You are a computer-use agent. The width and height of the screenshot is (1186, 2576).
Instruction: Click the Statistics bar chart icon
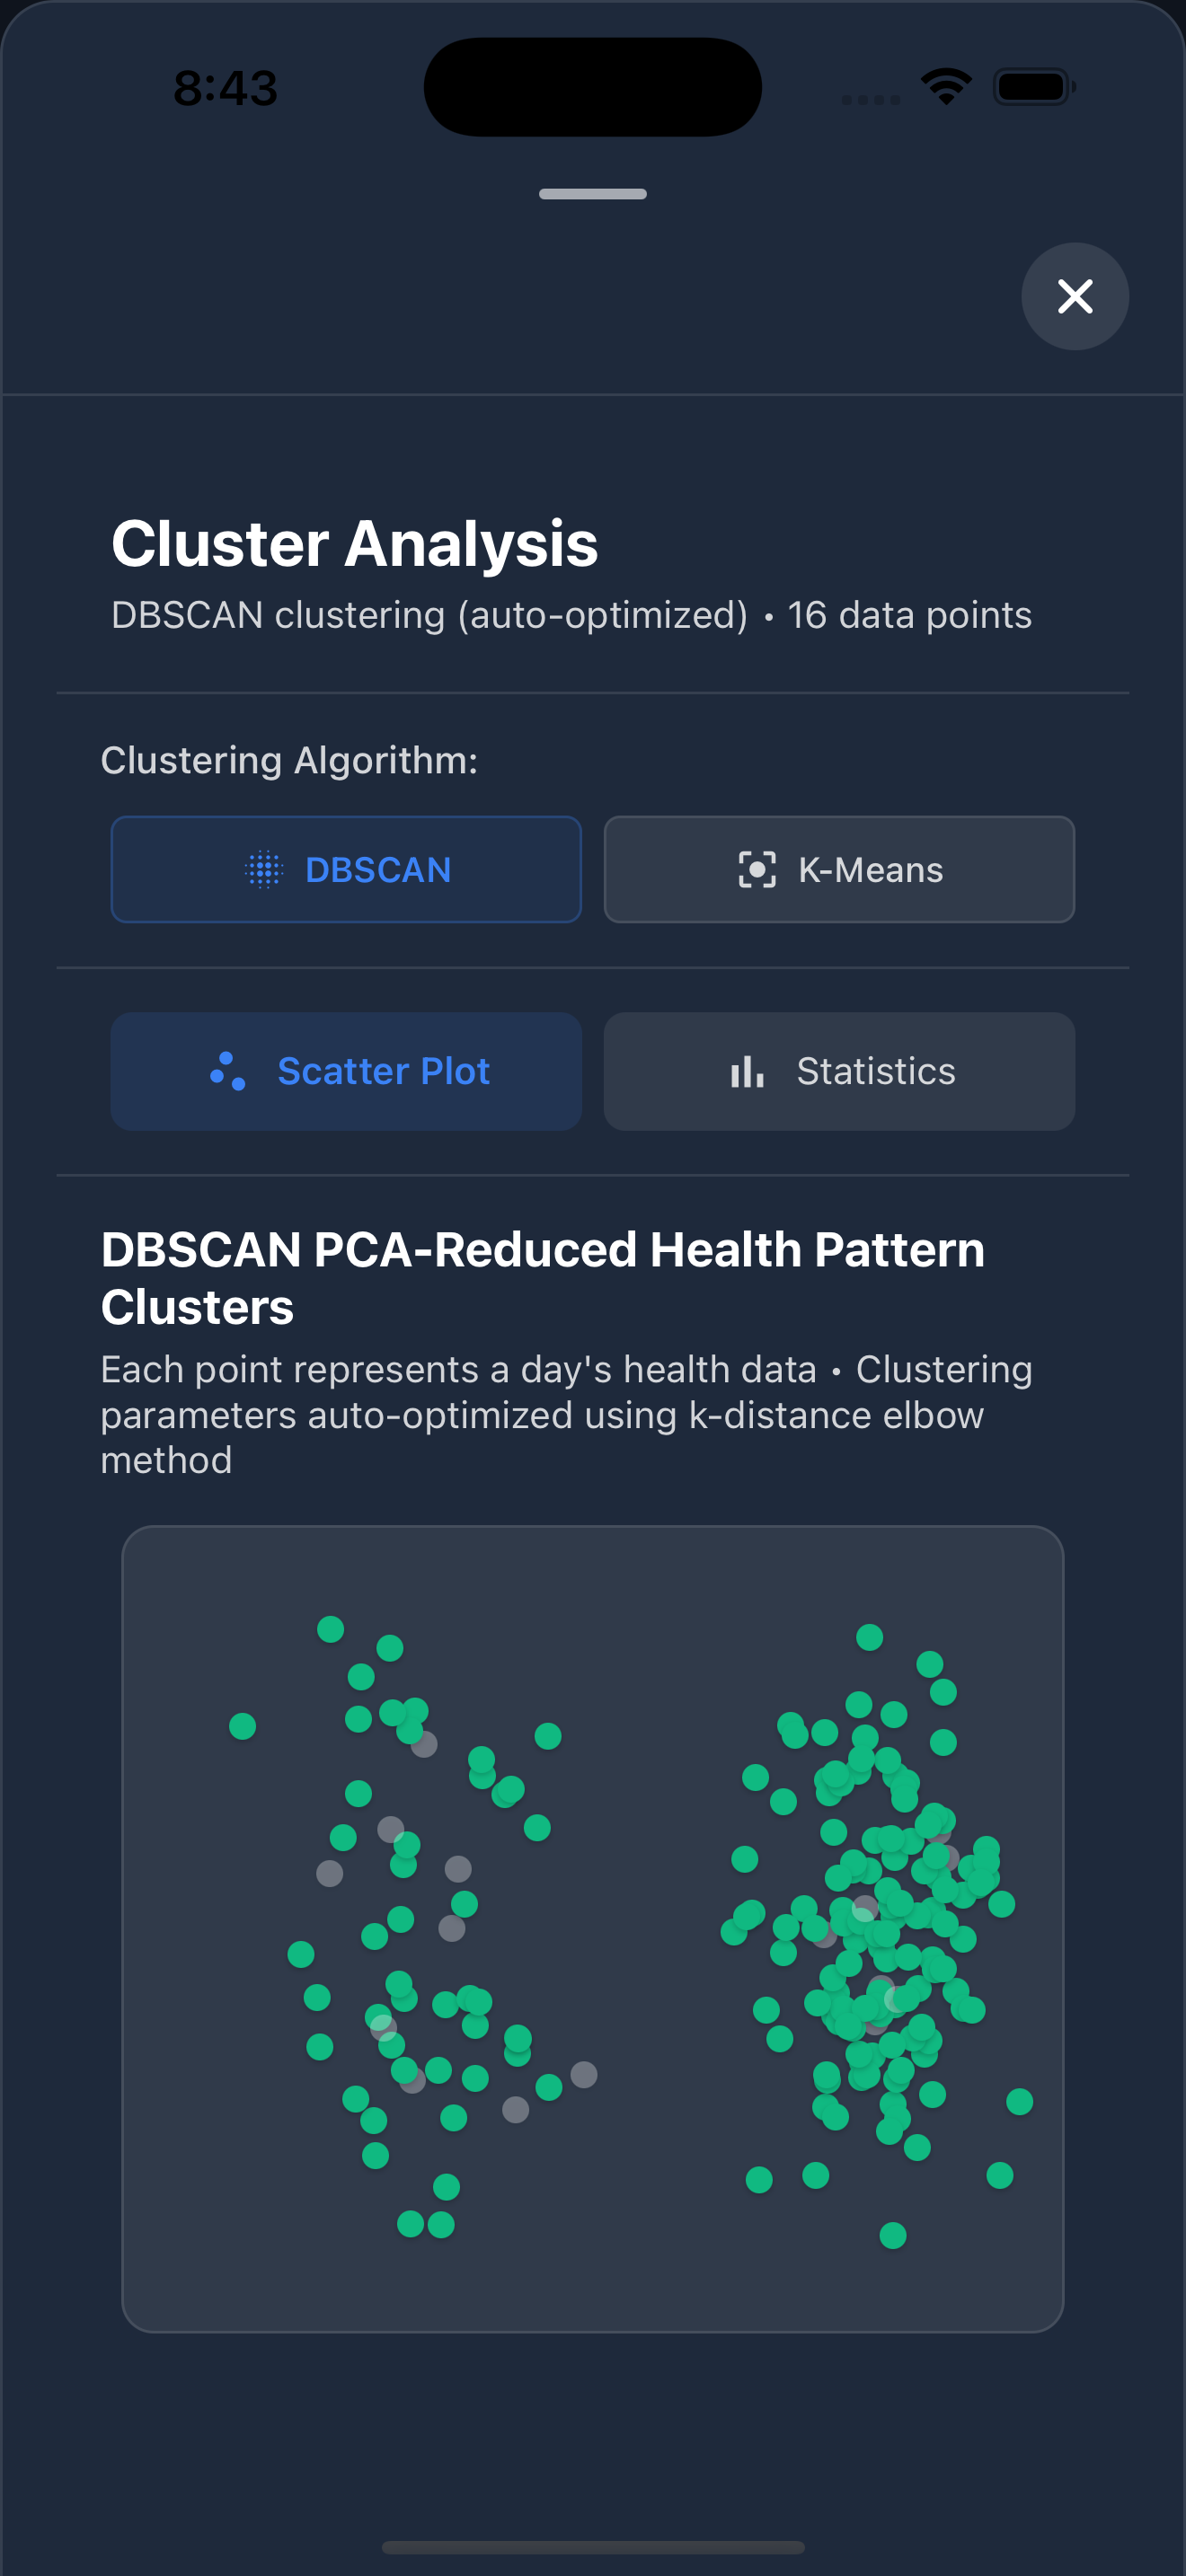pyautogui.click(x=747, y=1071)
